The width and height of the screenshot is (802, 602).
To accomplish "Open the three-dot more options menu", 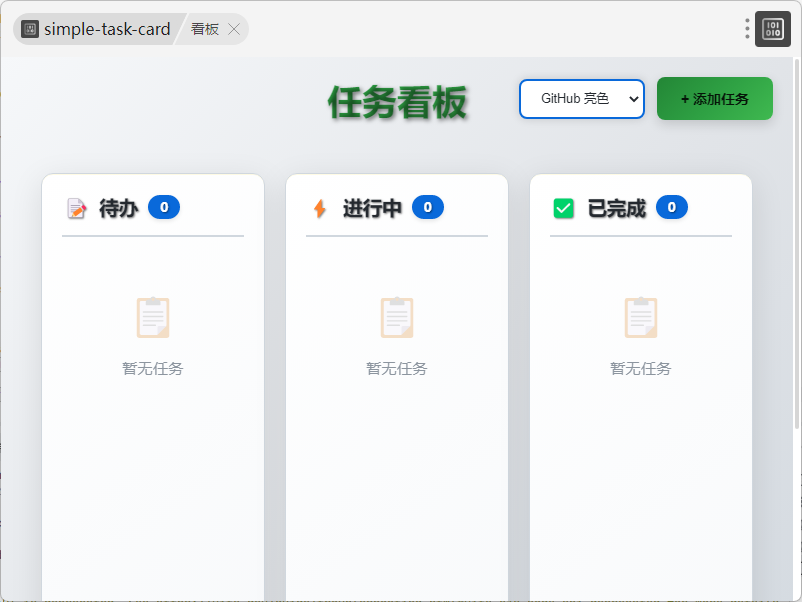I will 747,29.
